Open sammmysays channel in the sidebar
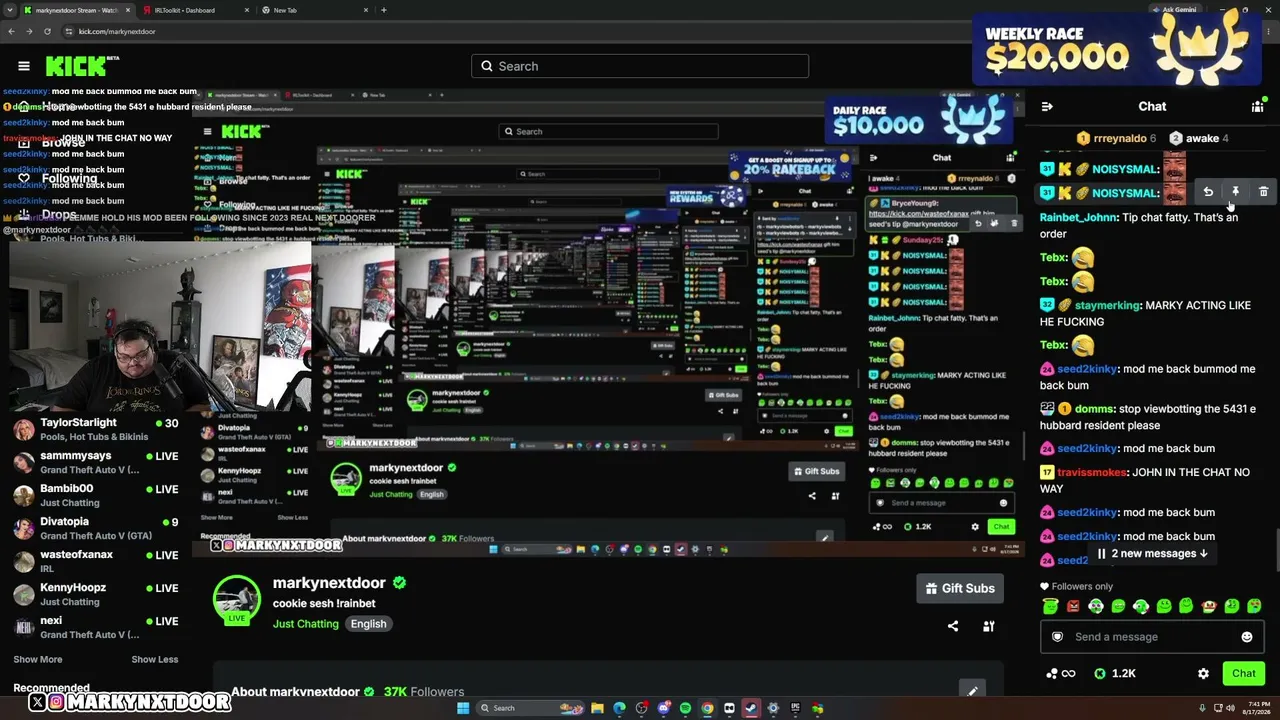The width and height of the screenshot is (1280, 720). [96, 463]
